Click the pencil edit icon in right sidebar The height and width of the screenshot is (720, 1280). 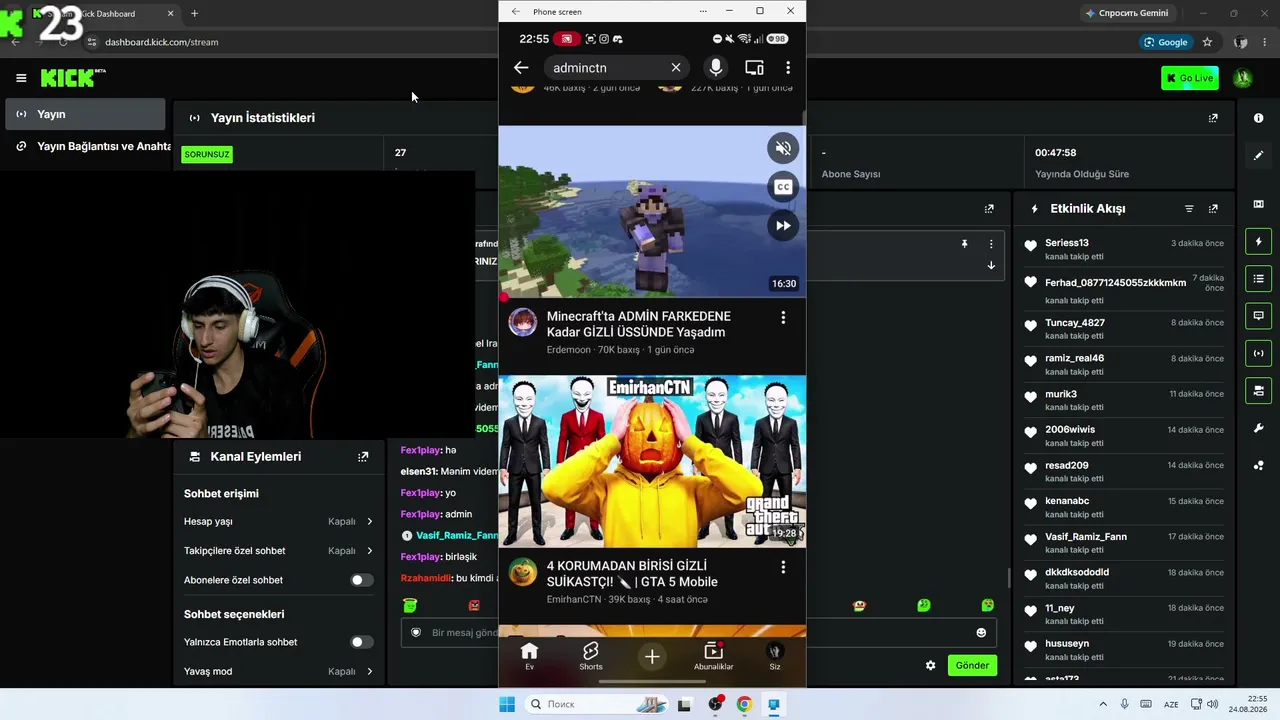(x=1258, y=155)
